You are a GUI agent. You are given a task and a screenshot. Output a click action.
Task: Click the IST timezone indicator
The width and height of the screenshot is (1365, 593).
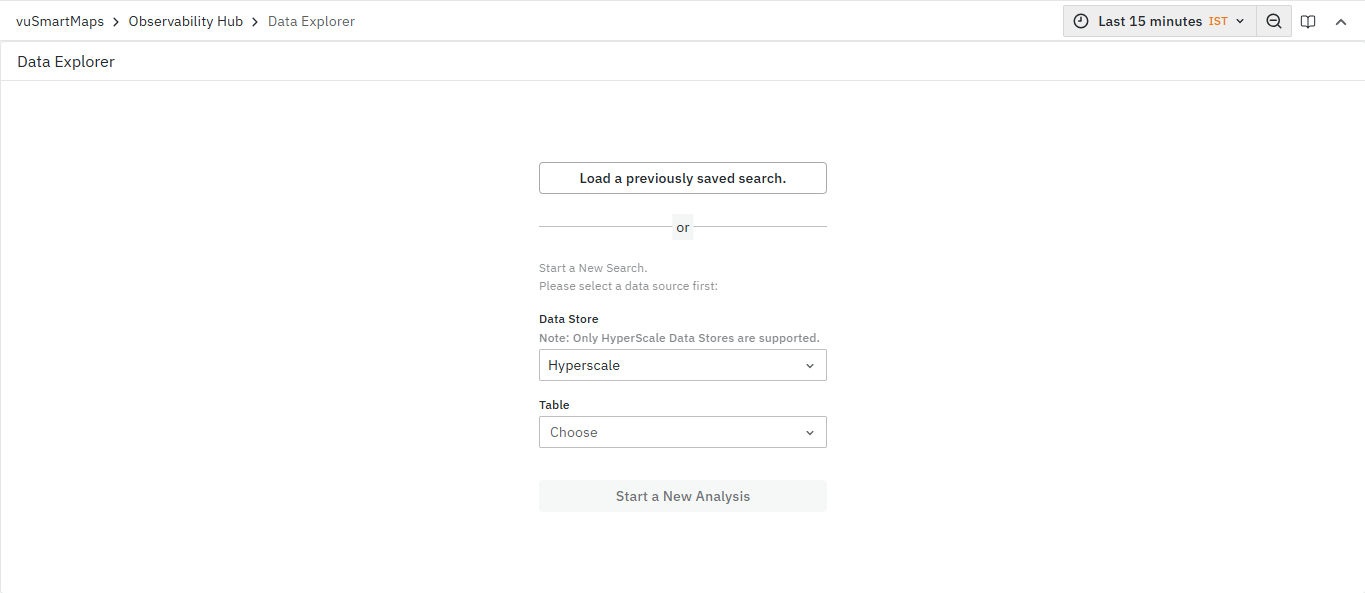1218,21
